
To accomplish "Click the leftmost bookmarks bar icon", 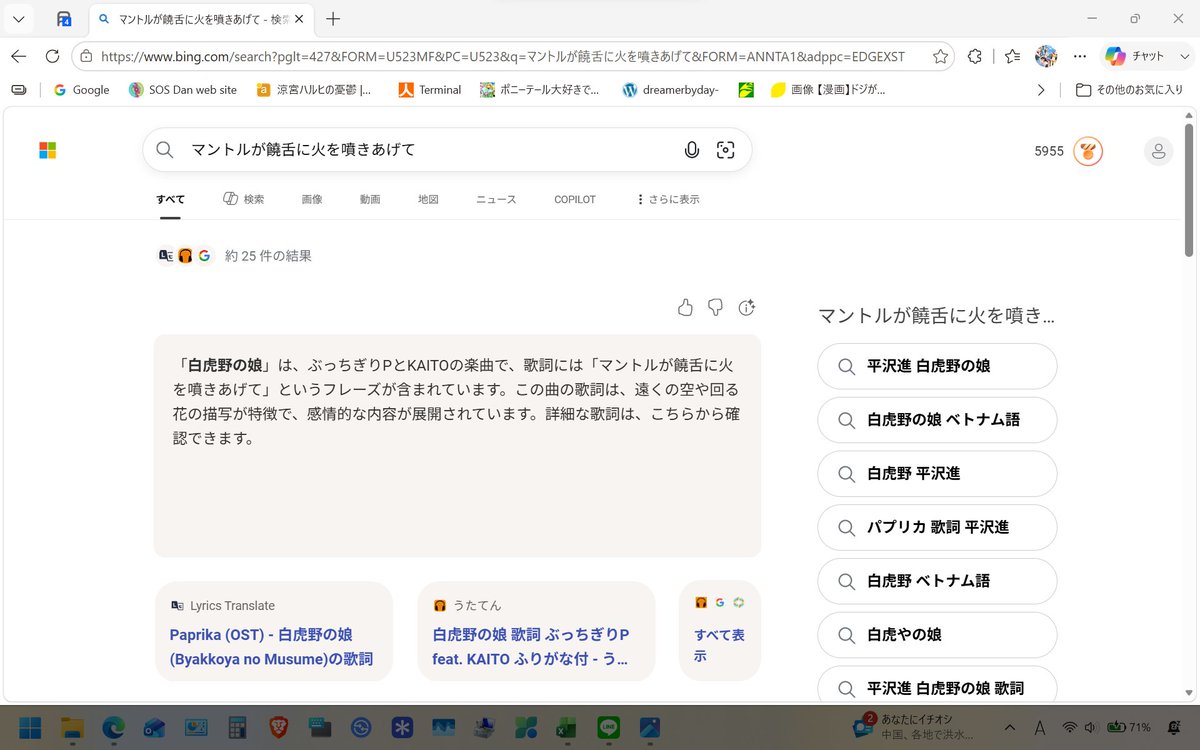I will [x=19, y=90].
